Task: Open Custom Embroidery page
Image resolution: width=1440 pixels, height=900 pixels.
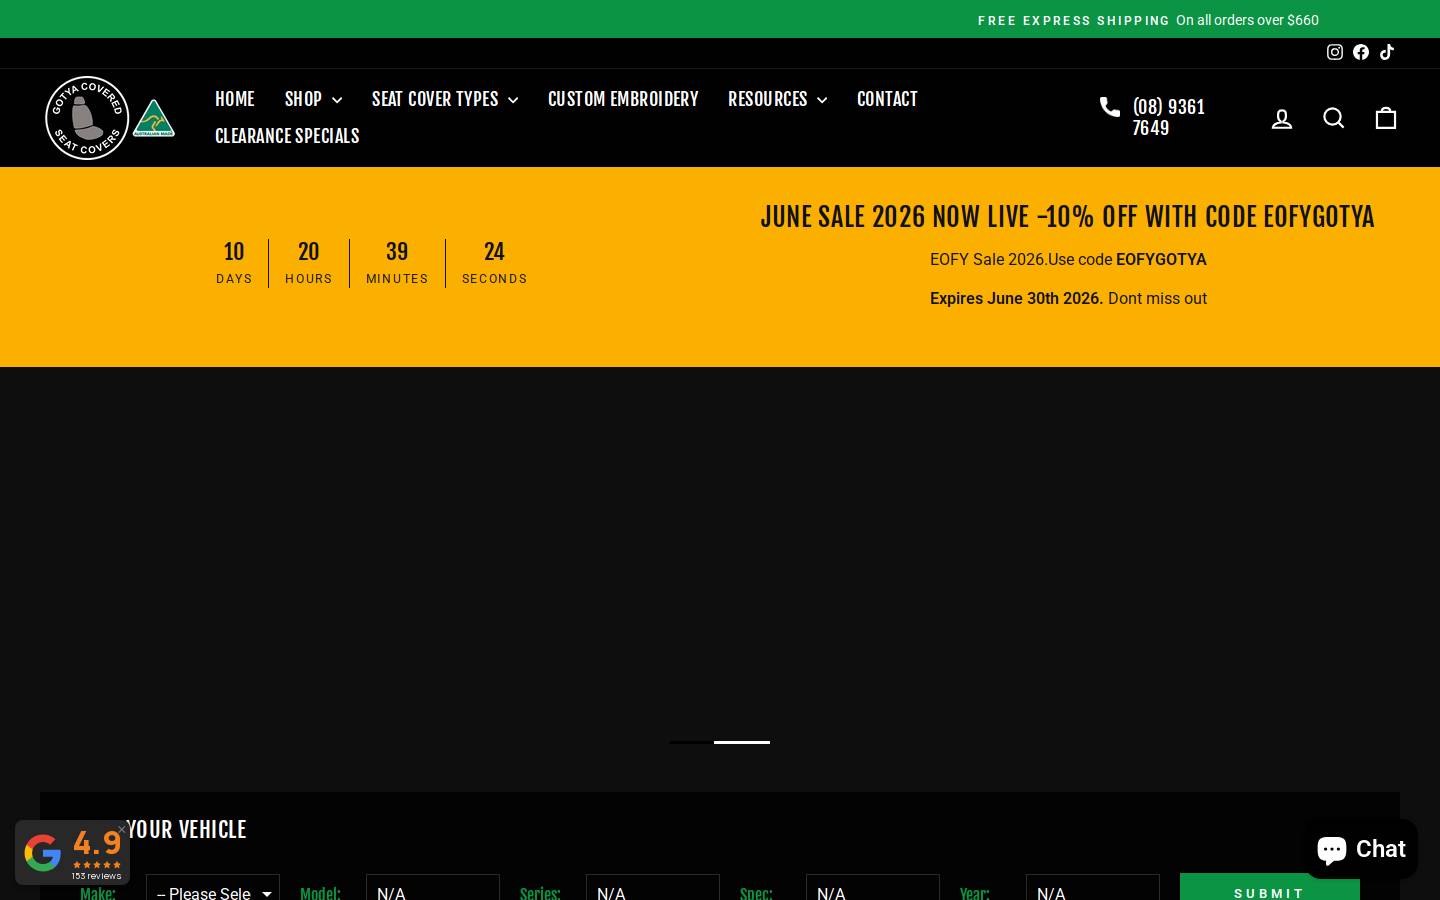Action: (623, 99)
